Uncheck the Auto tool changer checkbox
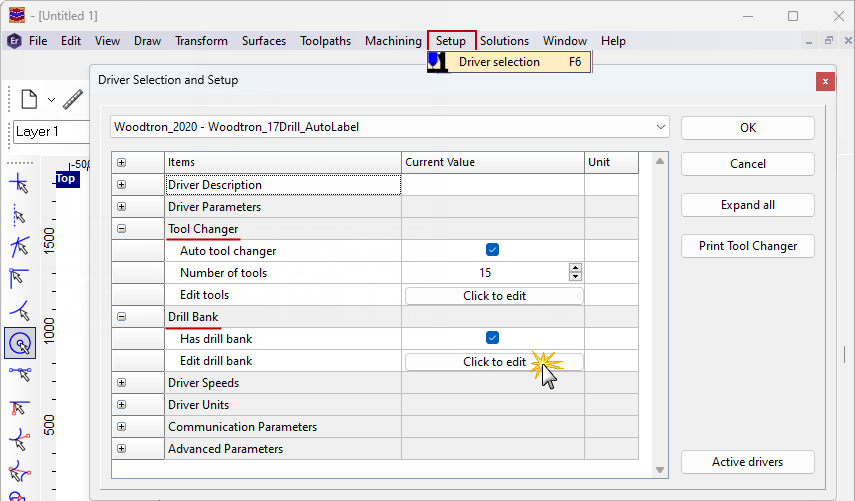Viewport: 855px width, 501px height. [x=492, y=251]
